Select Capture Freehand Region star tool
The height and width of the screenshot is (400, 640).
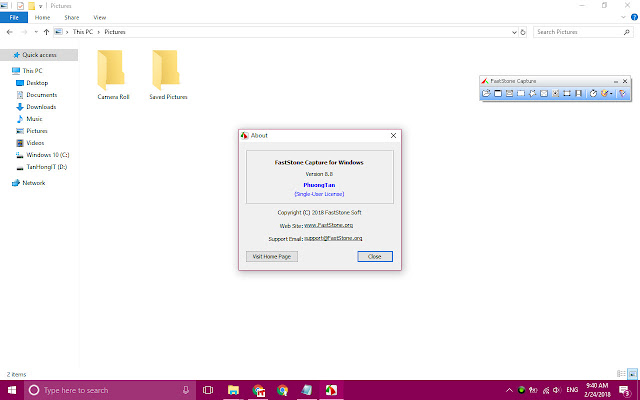[x=532, y=93]
